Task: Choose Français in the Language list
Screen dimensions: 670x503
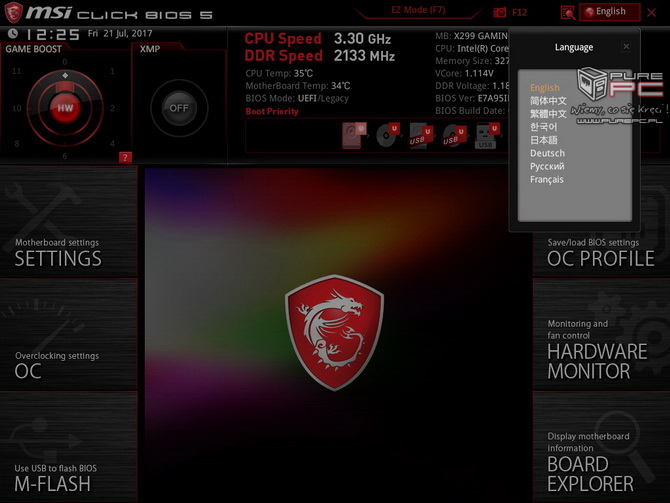Action: pyautogui.click(x=547, y=179)
